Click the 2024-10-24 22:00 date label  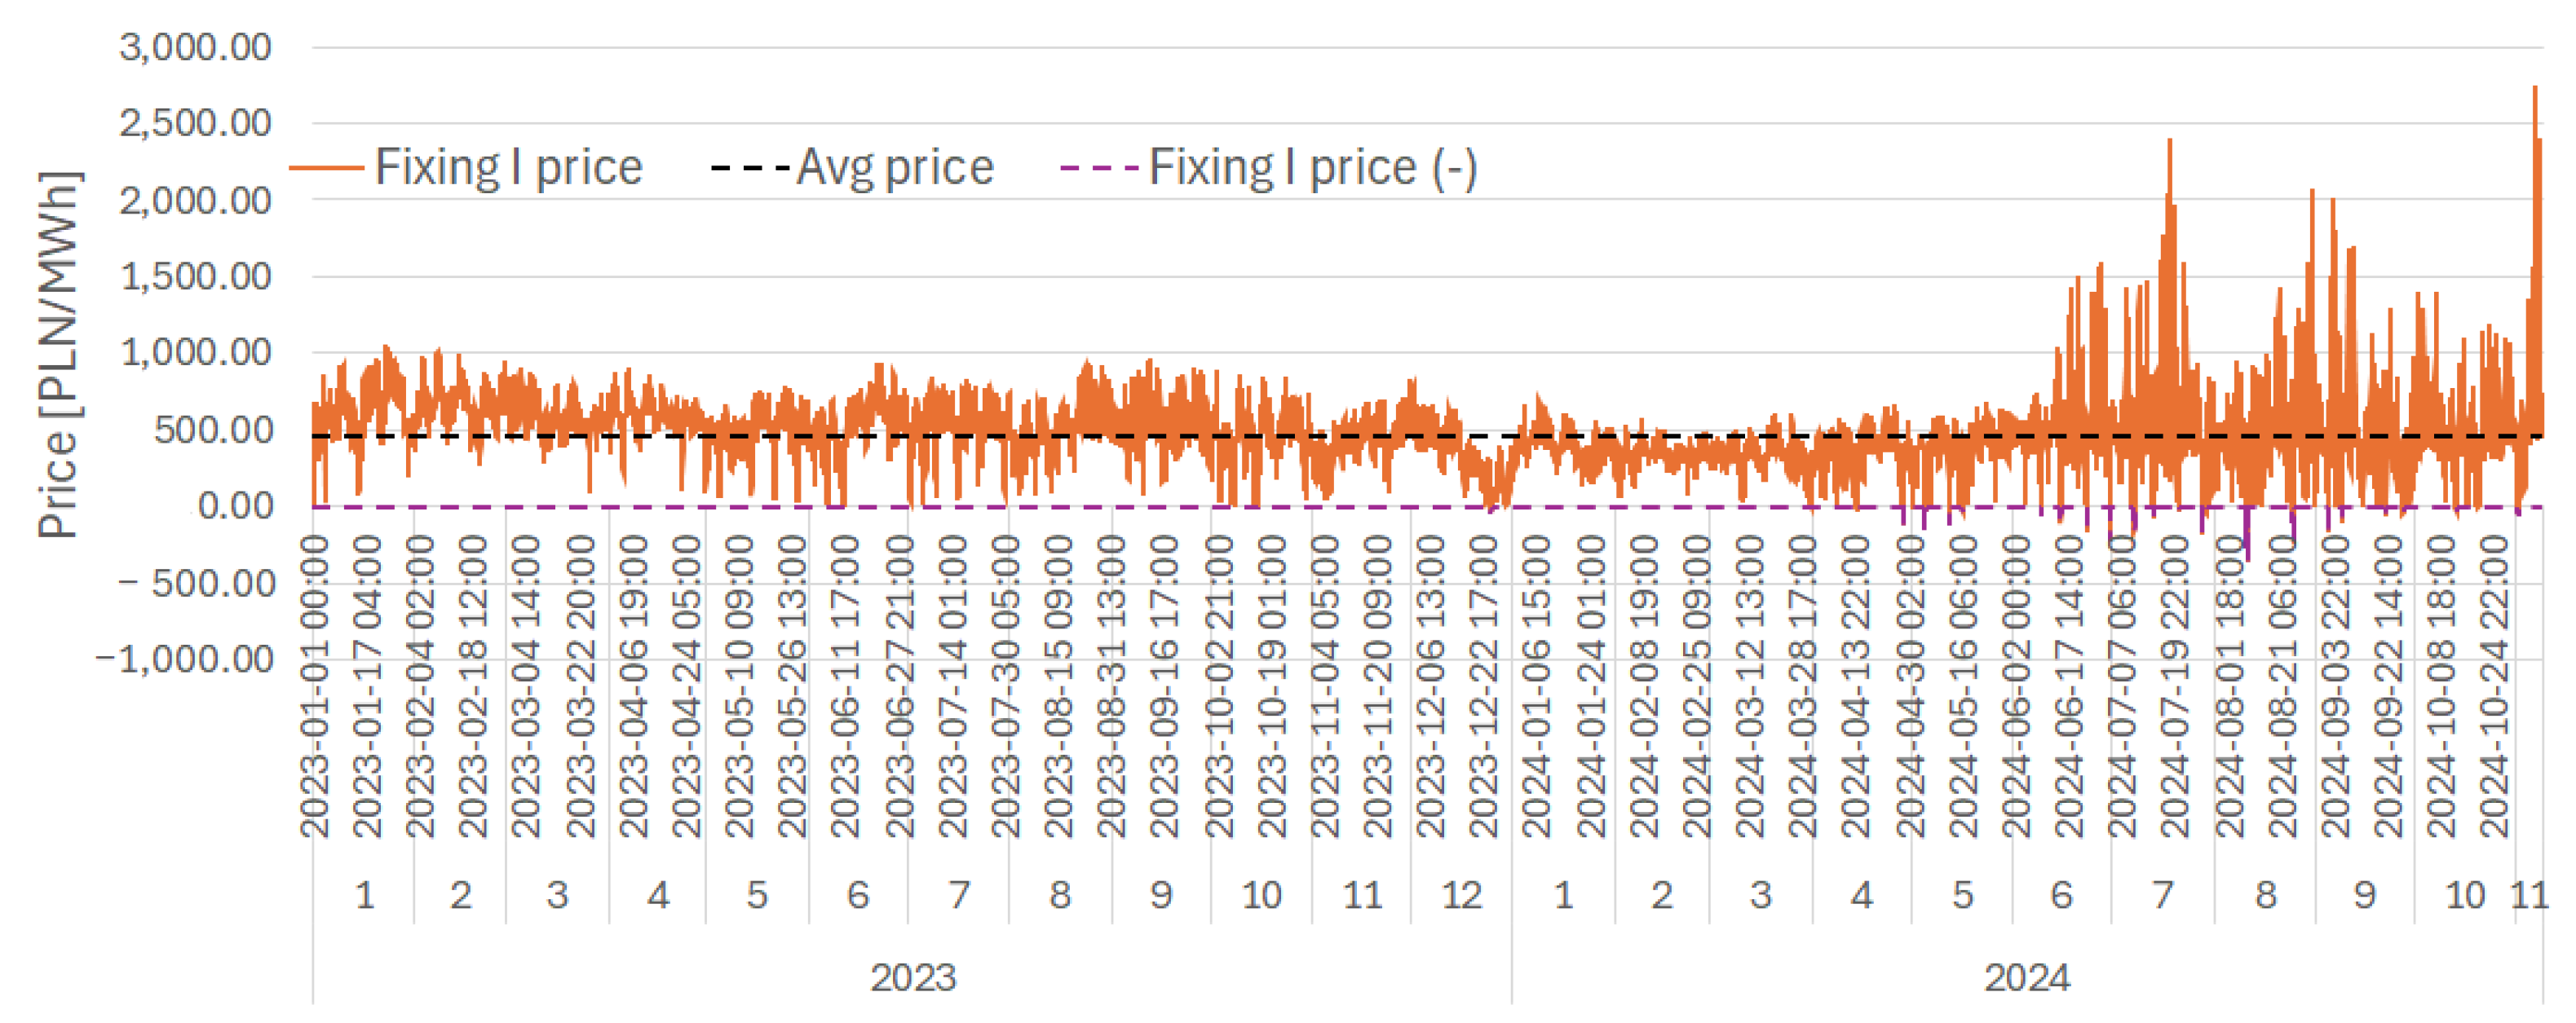pos(2495,686)
